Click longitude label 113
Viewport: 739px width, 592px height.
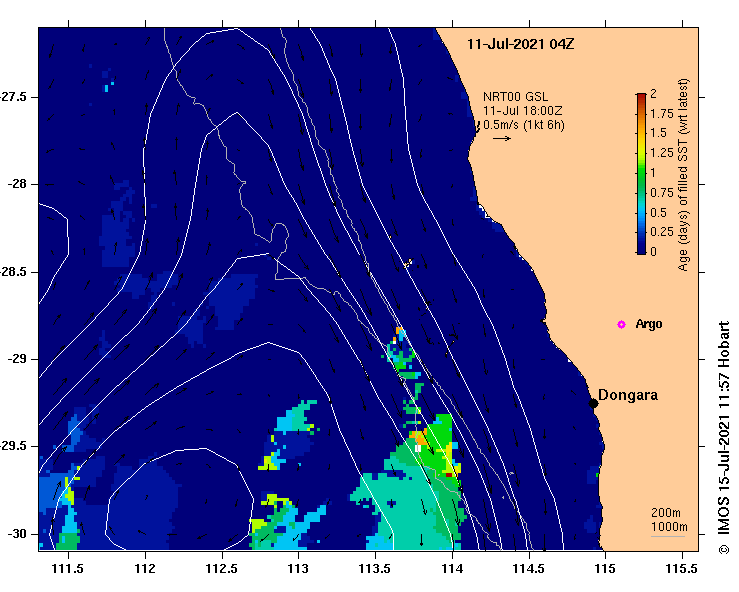click(298, 568)
